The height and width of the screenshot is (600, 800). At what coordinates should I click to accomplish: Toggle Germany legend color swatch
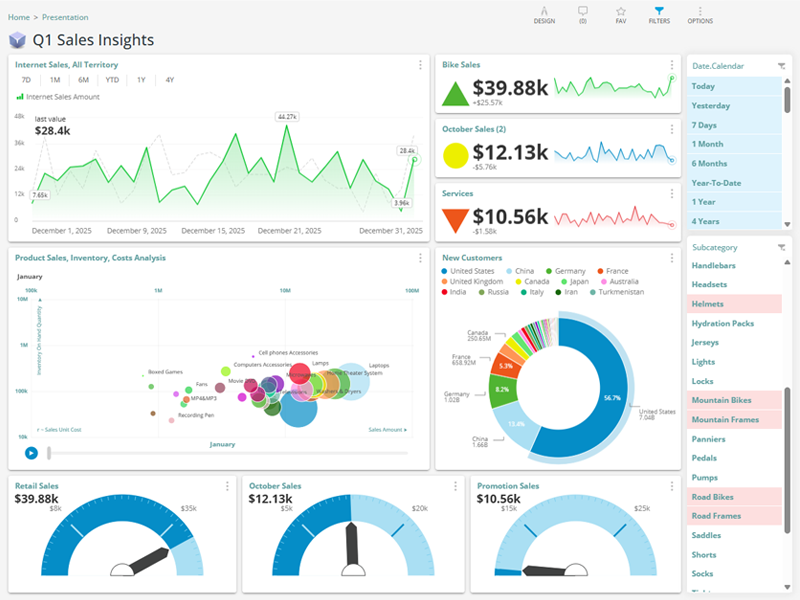[549, 271]
